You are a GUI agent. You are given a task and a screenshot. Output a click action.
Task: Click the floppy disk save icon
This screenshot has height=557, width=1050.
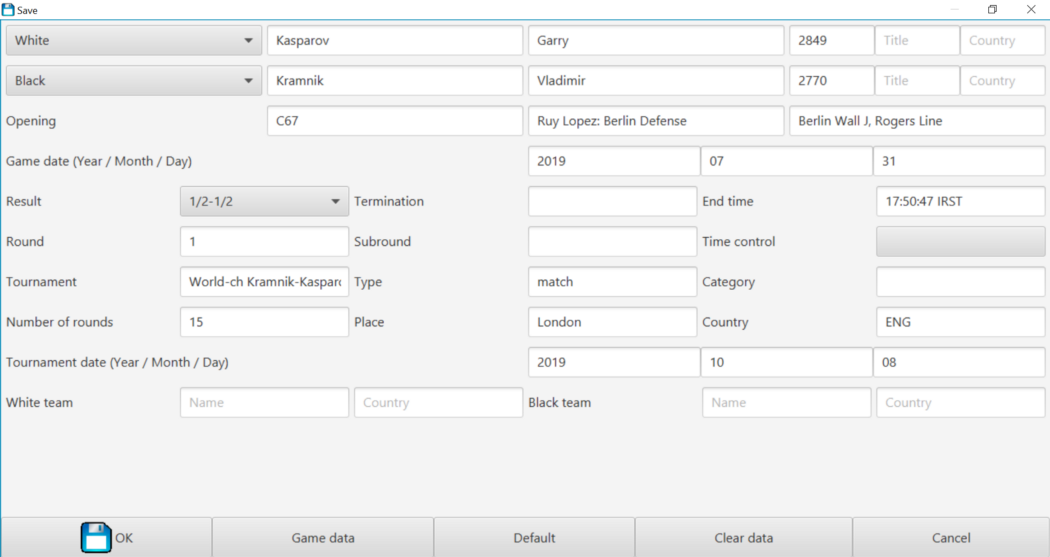pos(96,537)
